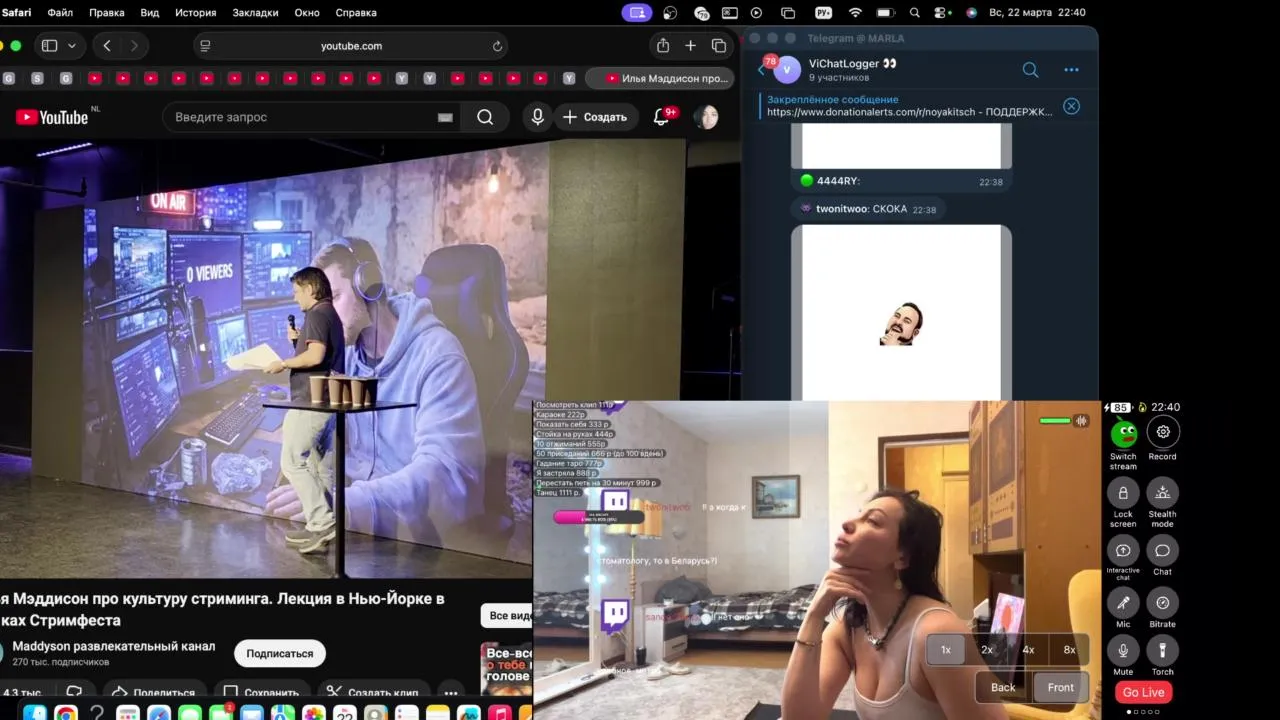Switch to Front camera

(1061, 687)
